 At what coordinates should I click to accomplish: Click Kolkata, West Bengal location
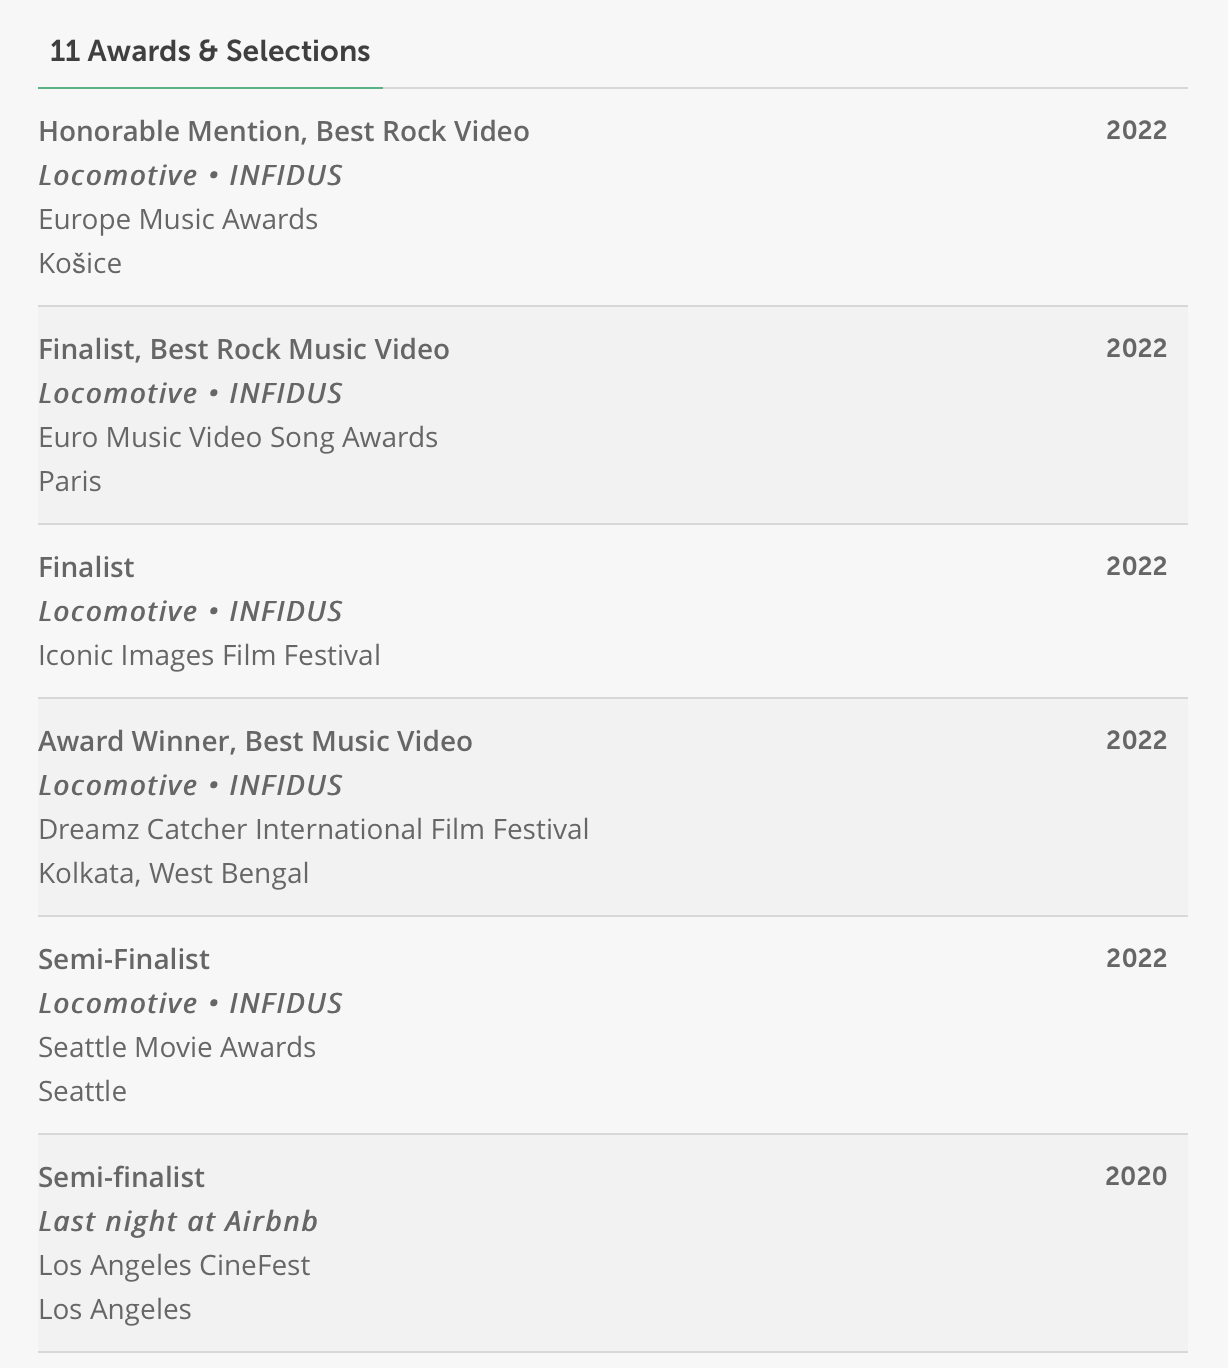coord(173,873)
